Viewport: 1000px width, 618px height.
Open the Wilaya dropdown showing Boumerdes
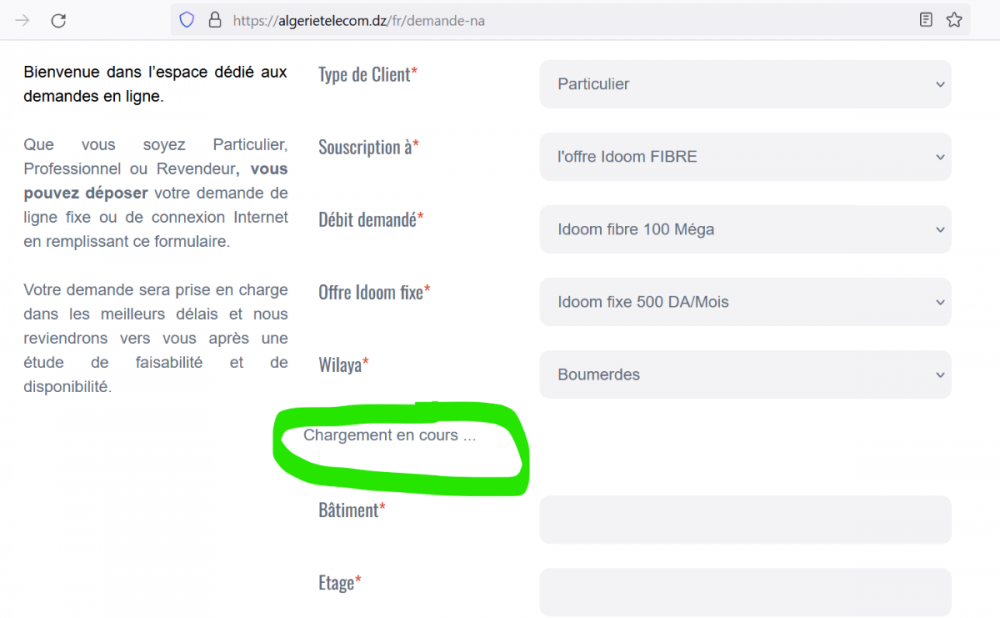click(x=745, y=374)
